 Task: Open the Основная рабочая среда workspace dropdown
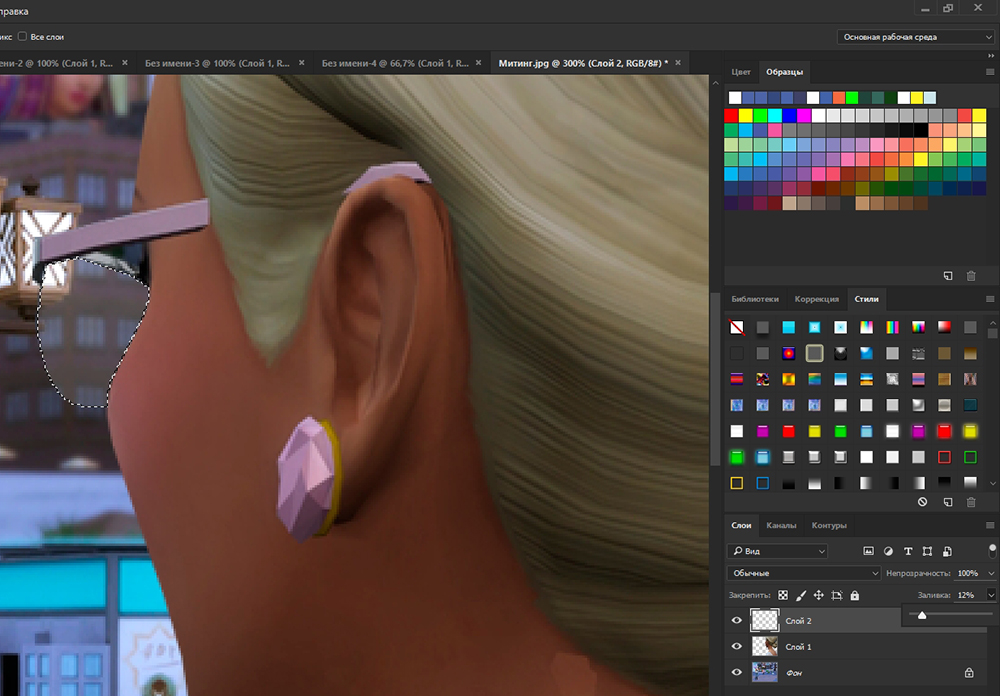click(916, 37)
